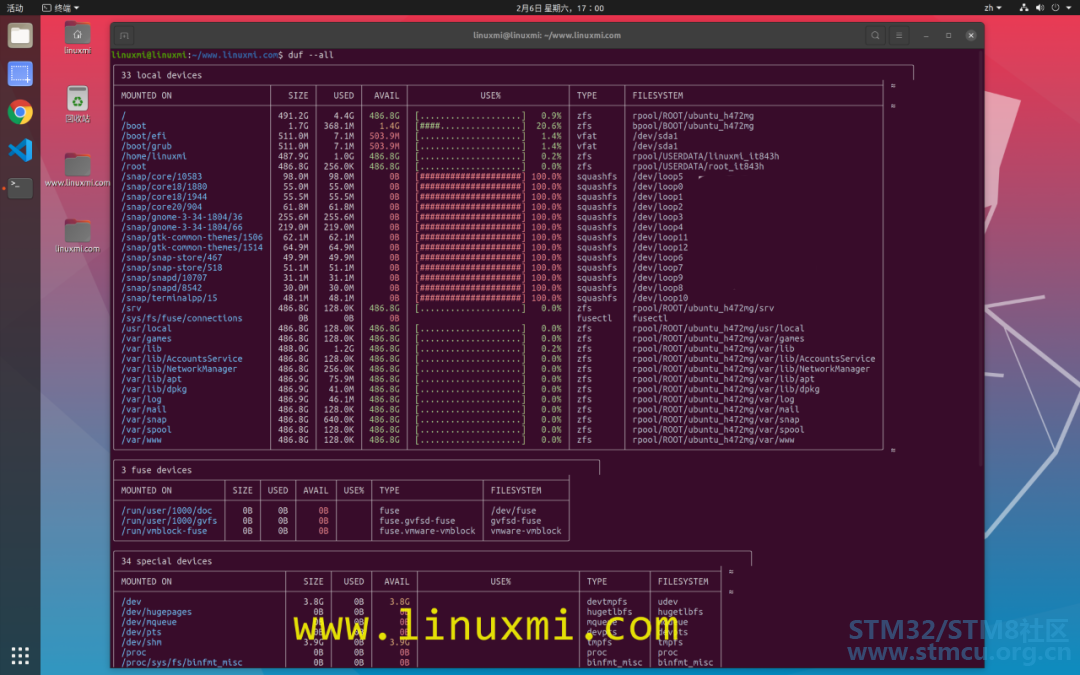Click the rpool/USERDATA/root_it843h filesystem
The image size is (1080, 675).
(698, 166)
